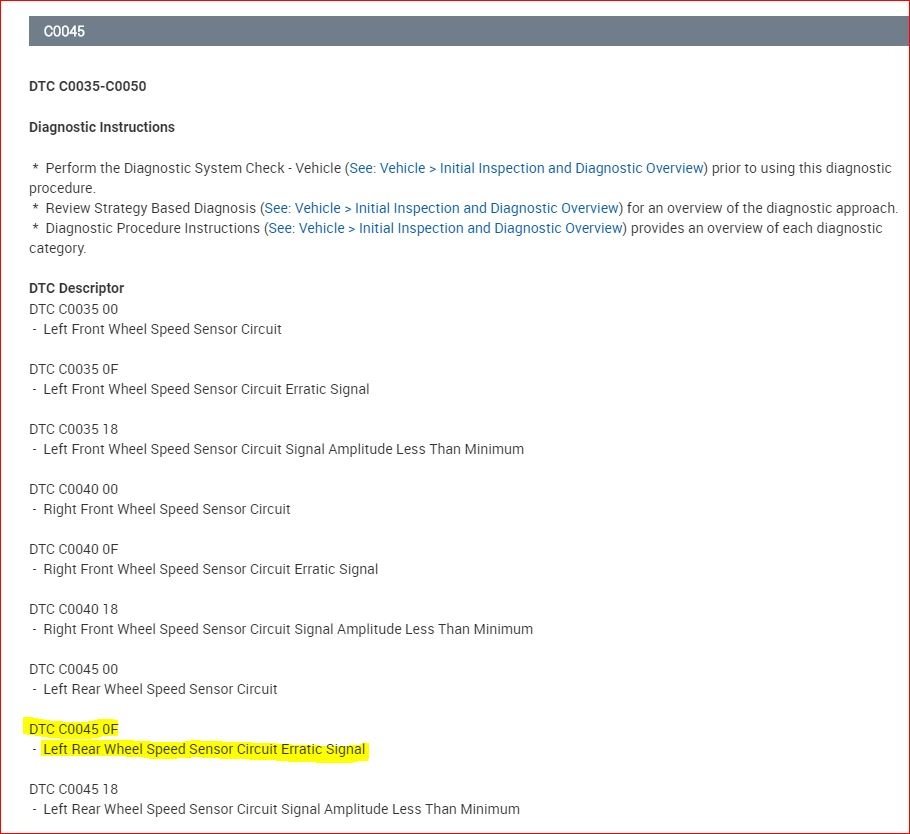Select Left Front Wheel Speed Sensor Circuit line
The image size is (910, 834).
click(162, 329)
